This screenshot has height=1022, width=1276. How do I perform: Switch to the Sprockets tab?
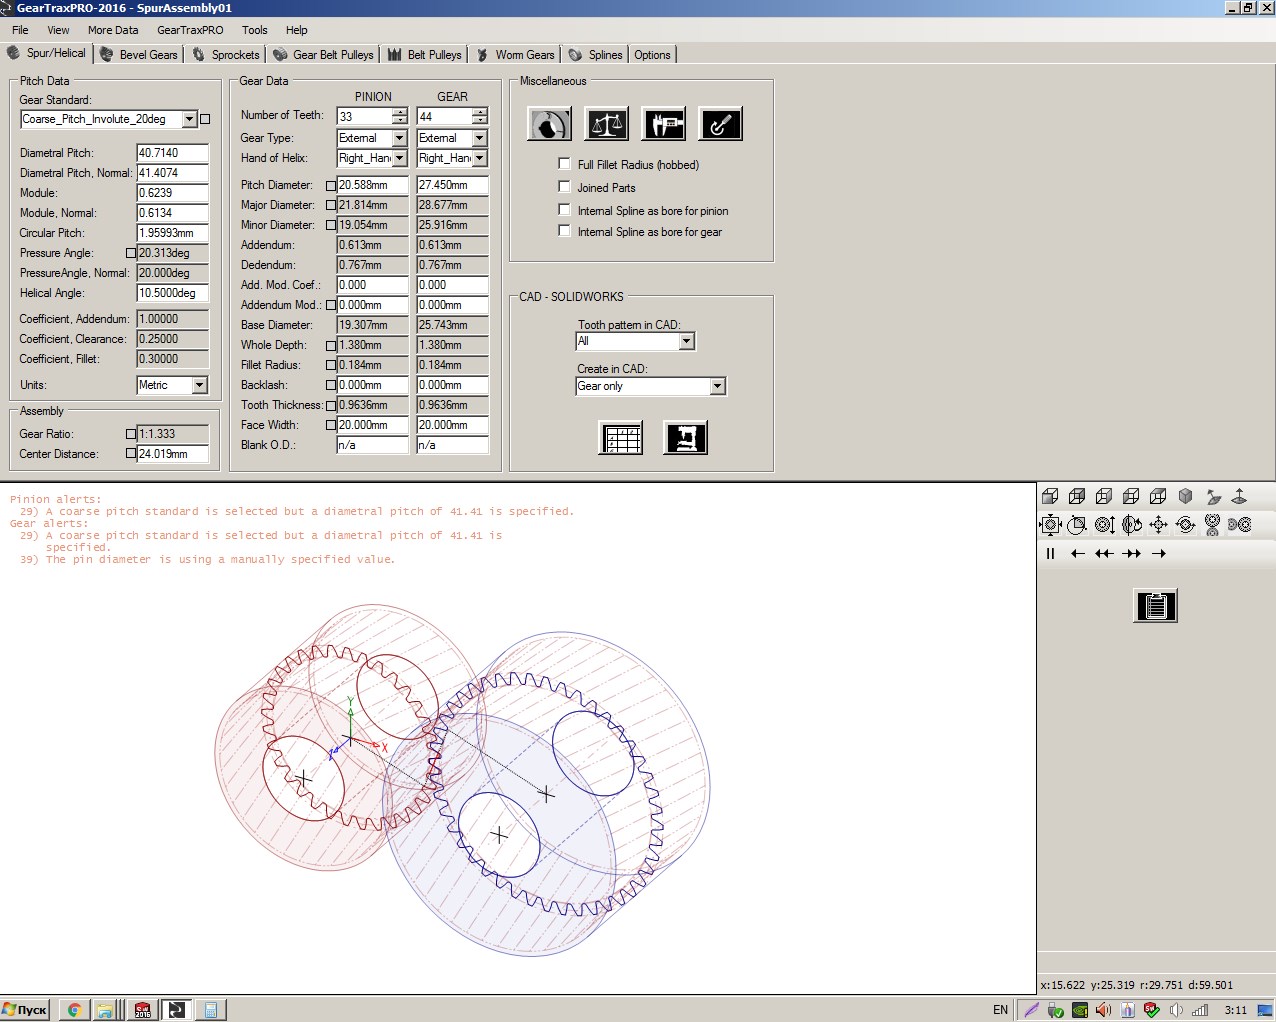click(x=226, y=55)
